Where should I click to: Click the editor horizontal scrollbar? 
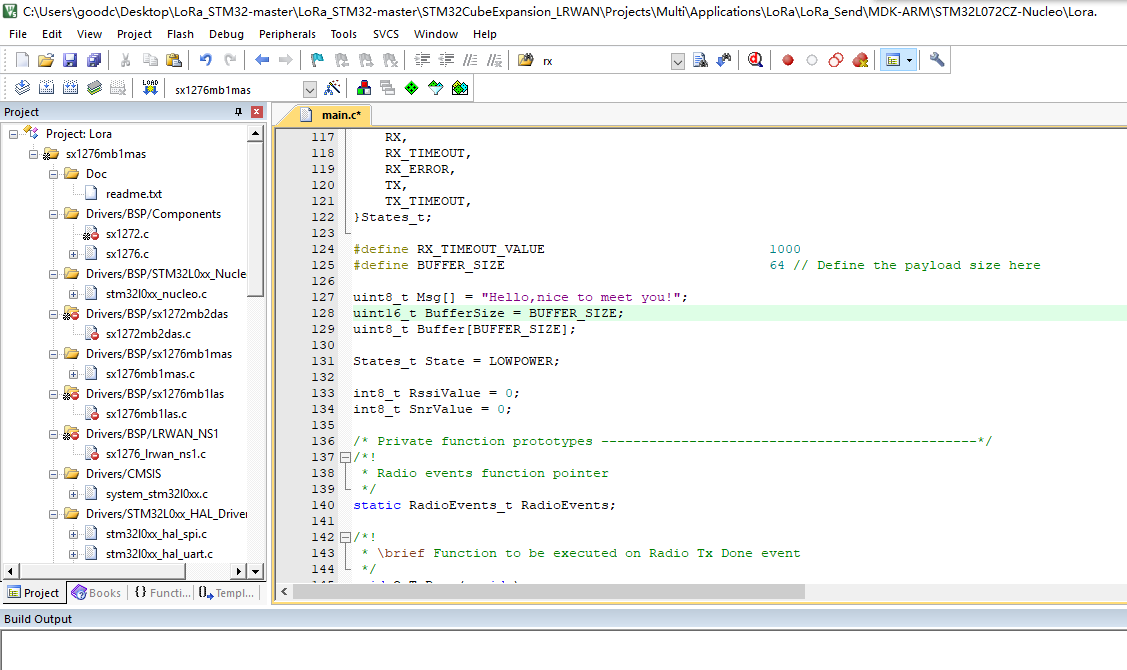[549, 591]
